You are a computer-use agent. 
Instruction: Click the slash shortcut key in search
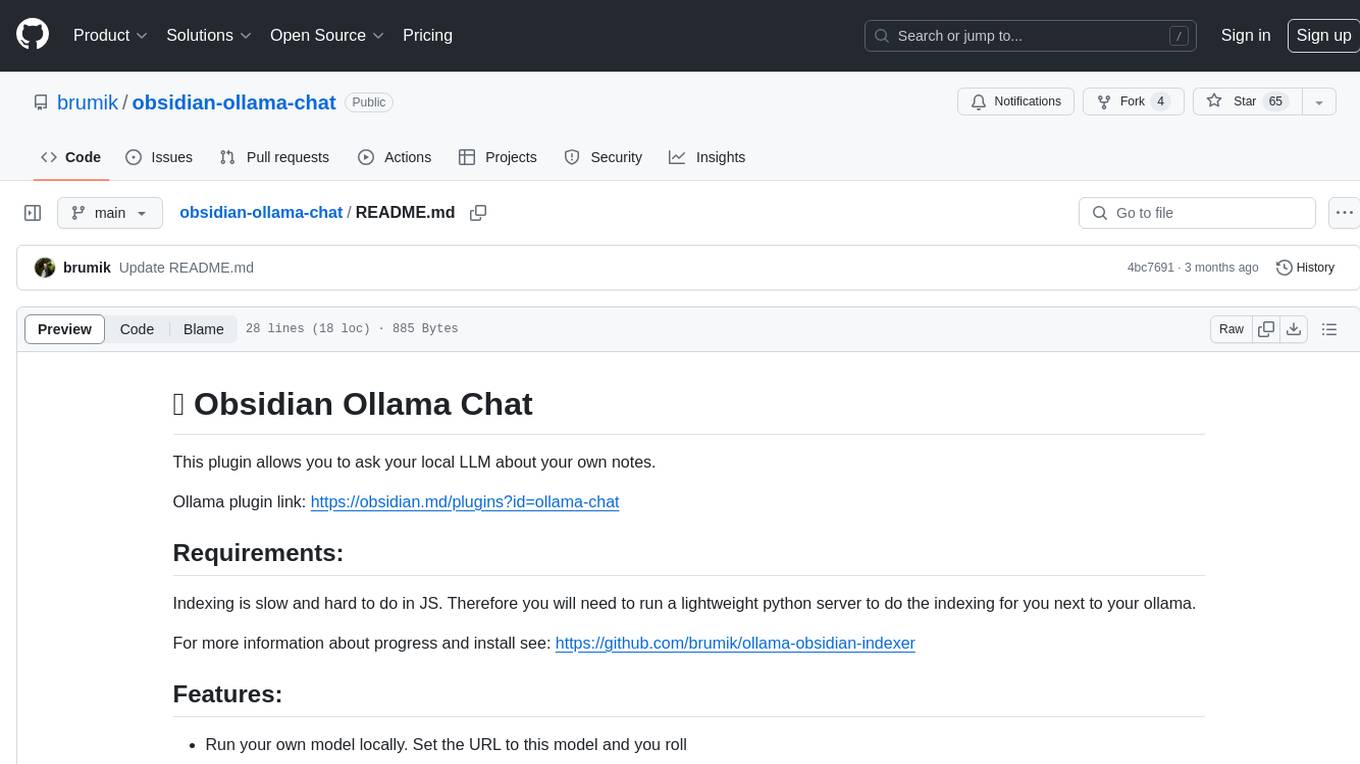[1179, 36]
